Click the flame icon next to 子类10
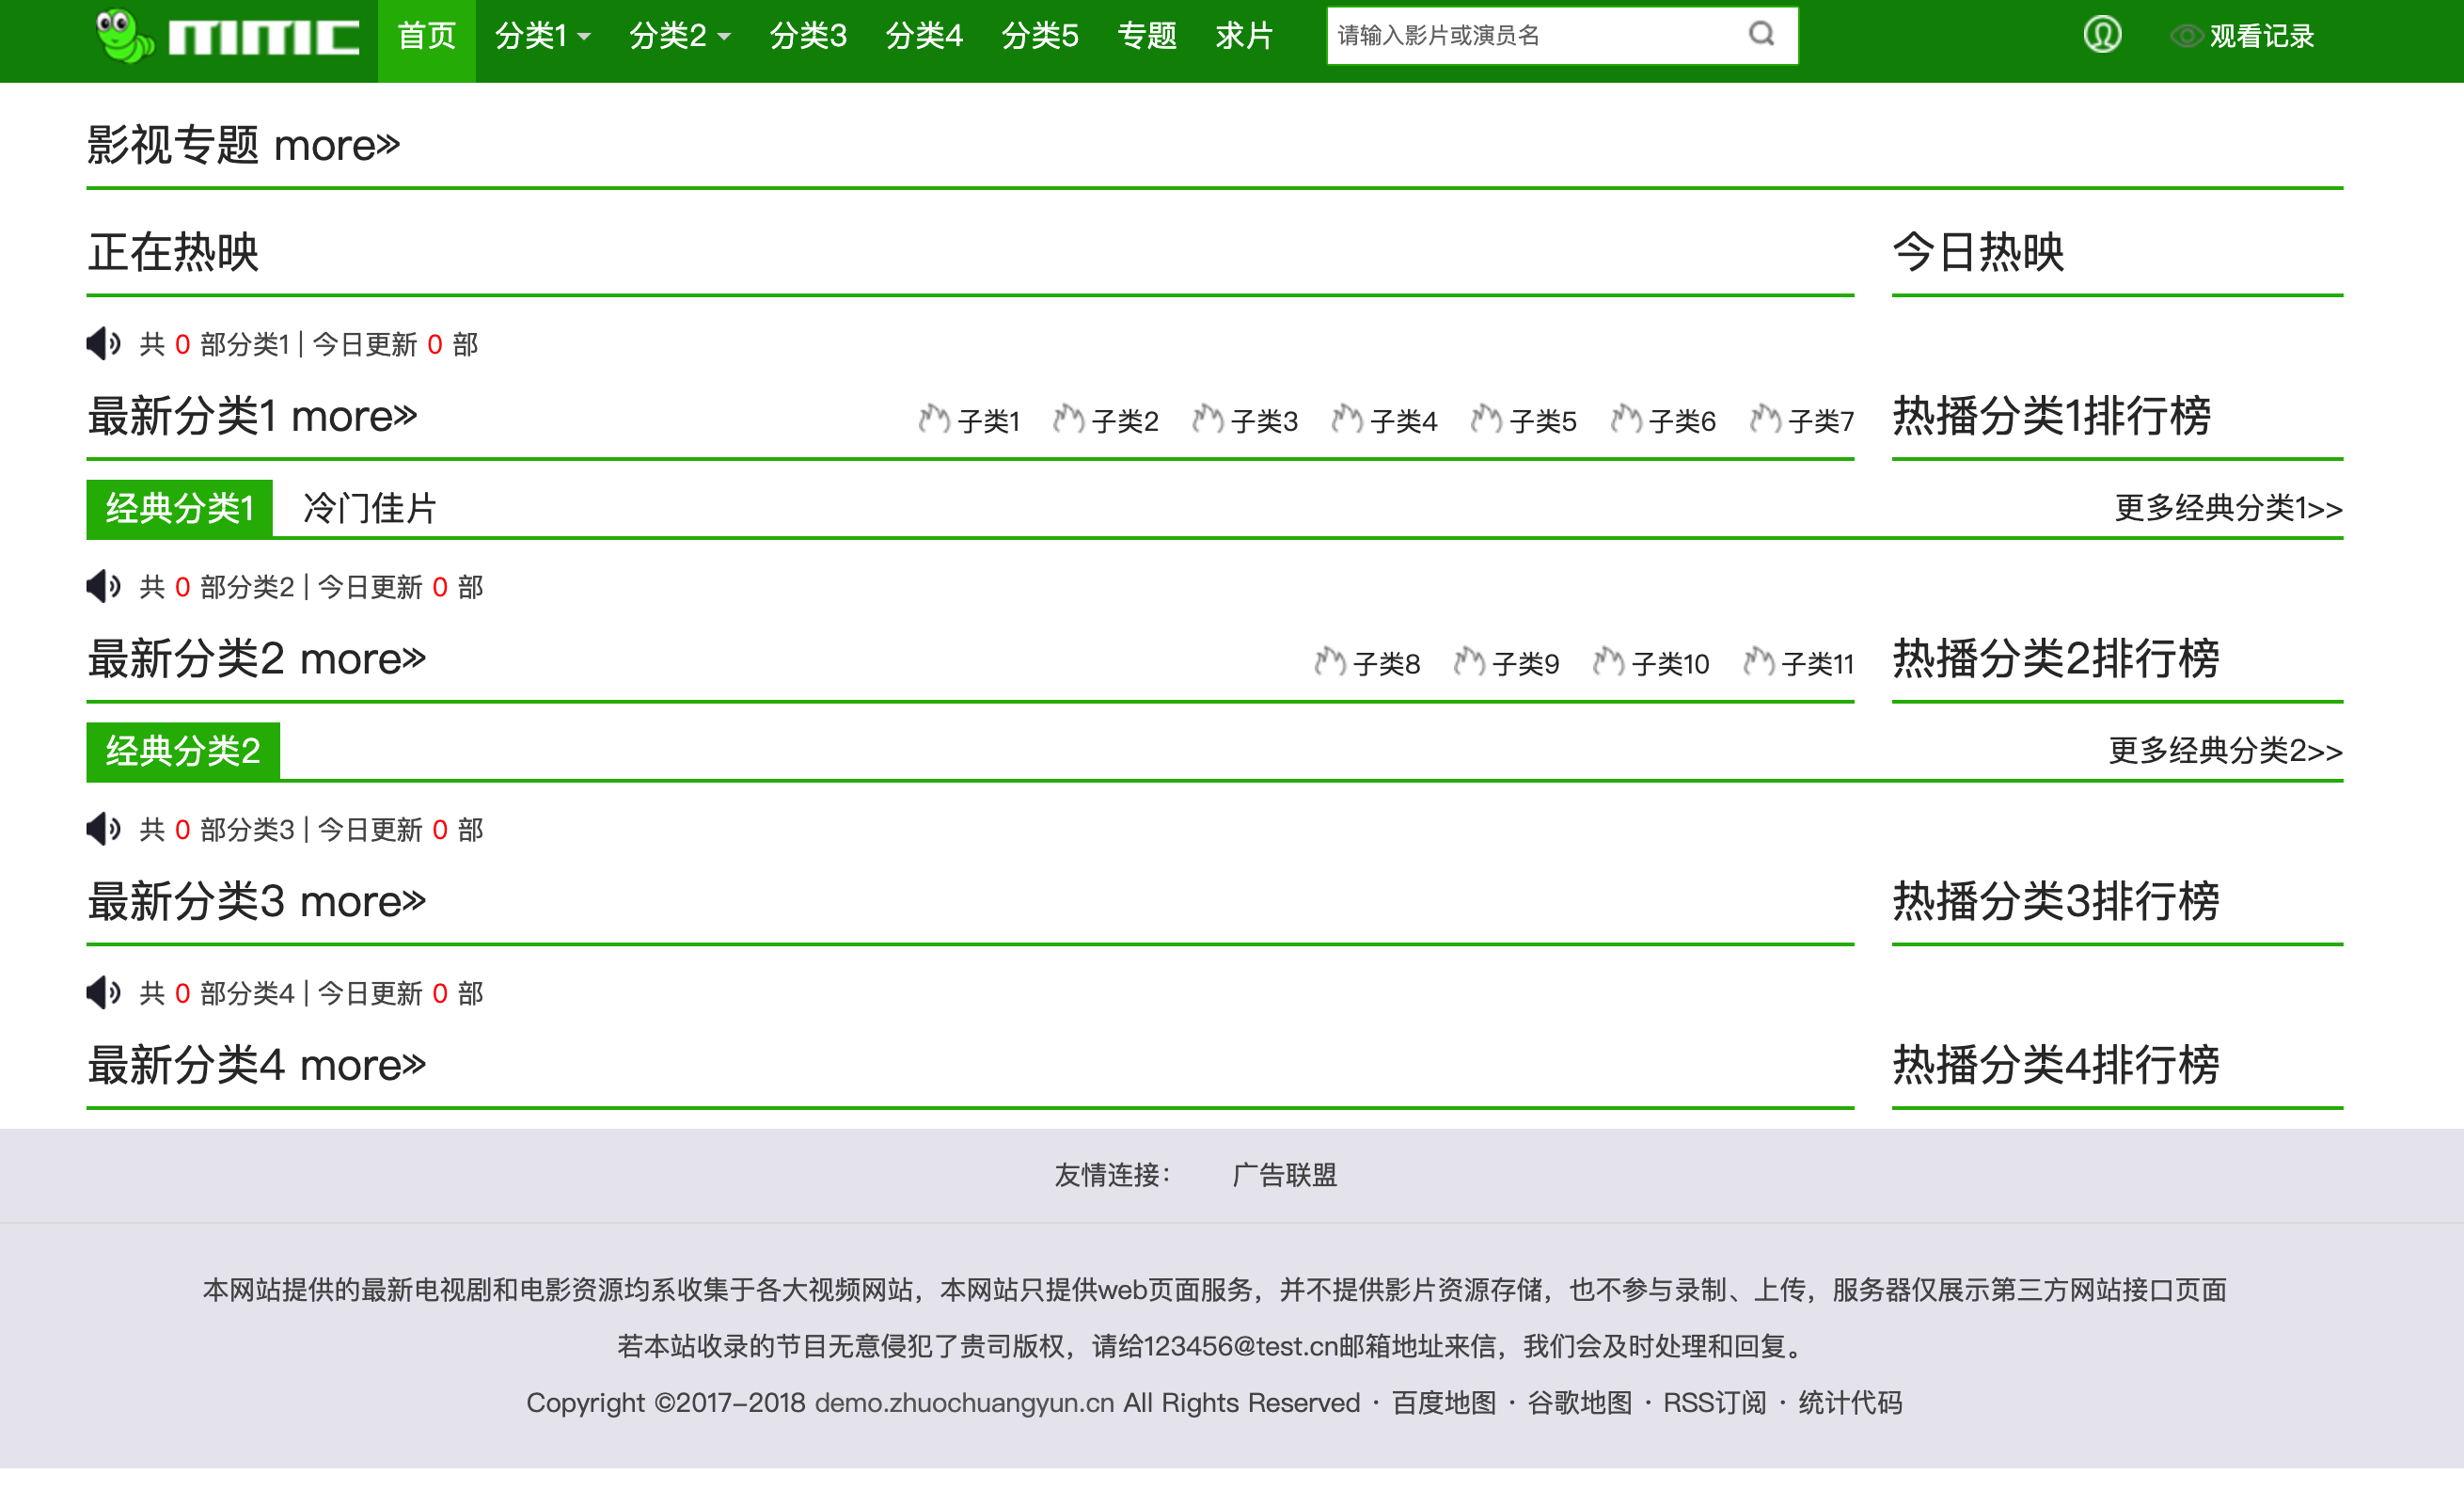The width and height of the screenshot is (2464, 1490). pos(1608,662)
